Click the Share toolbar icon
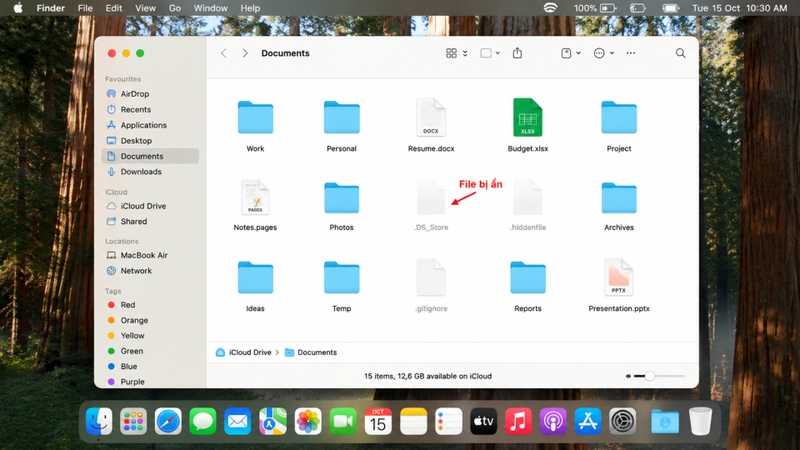 pos(517,53)
